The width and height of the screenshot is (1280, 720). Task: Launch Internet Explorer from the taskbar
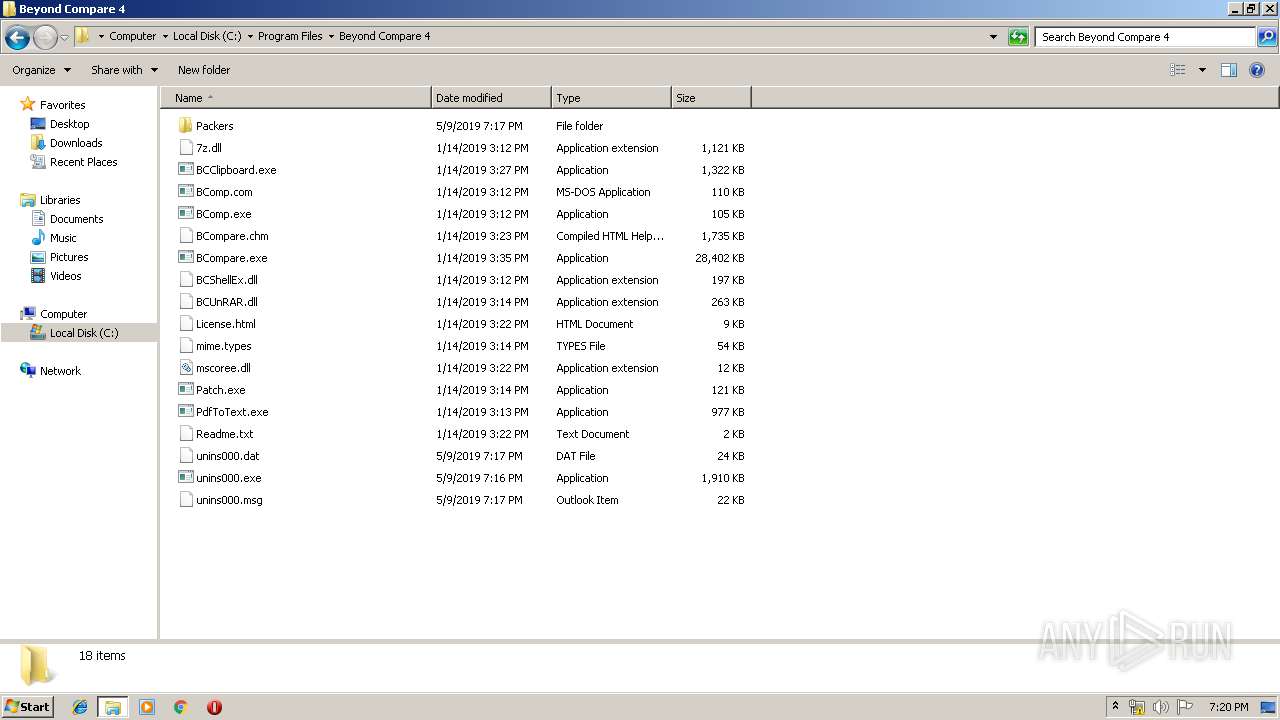[x=80, y=707]
